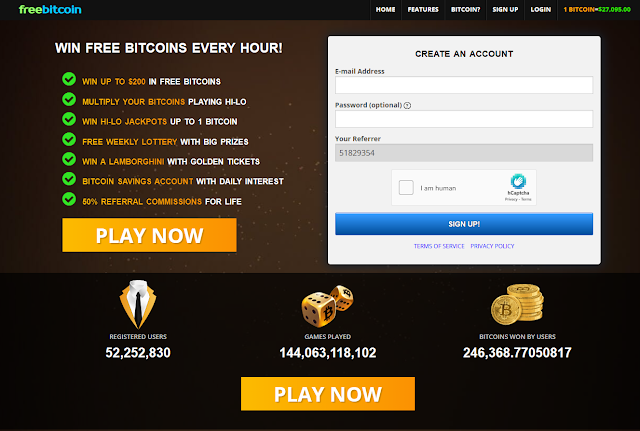Focus the E-mail Address field
This screenshot has width=640, height=431.
[x=464, y=85]
